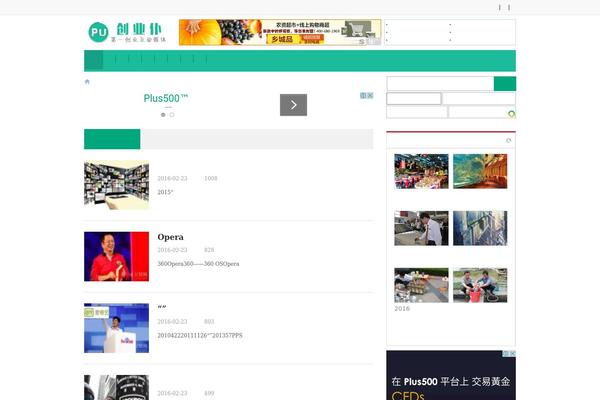
Task: Click the summary text 2015*
Action: tap(165, 192)
